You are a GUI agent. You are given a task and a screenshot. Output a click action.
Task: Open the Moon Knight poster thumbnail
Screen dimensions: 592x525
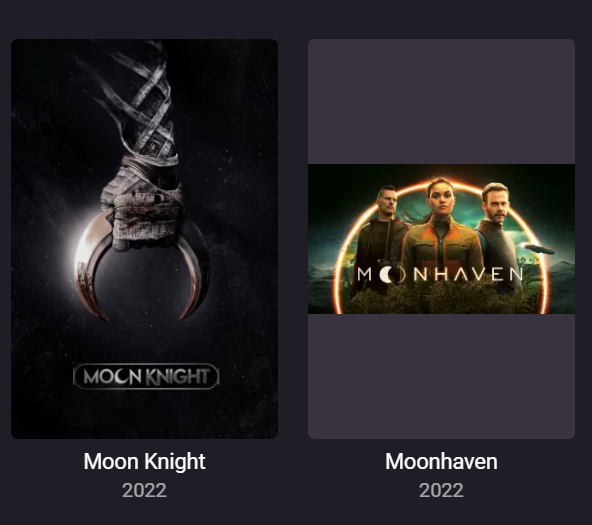click(144, 239)
